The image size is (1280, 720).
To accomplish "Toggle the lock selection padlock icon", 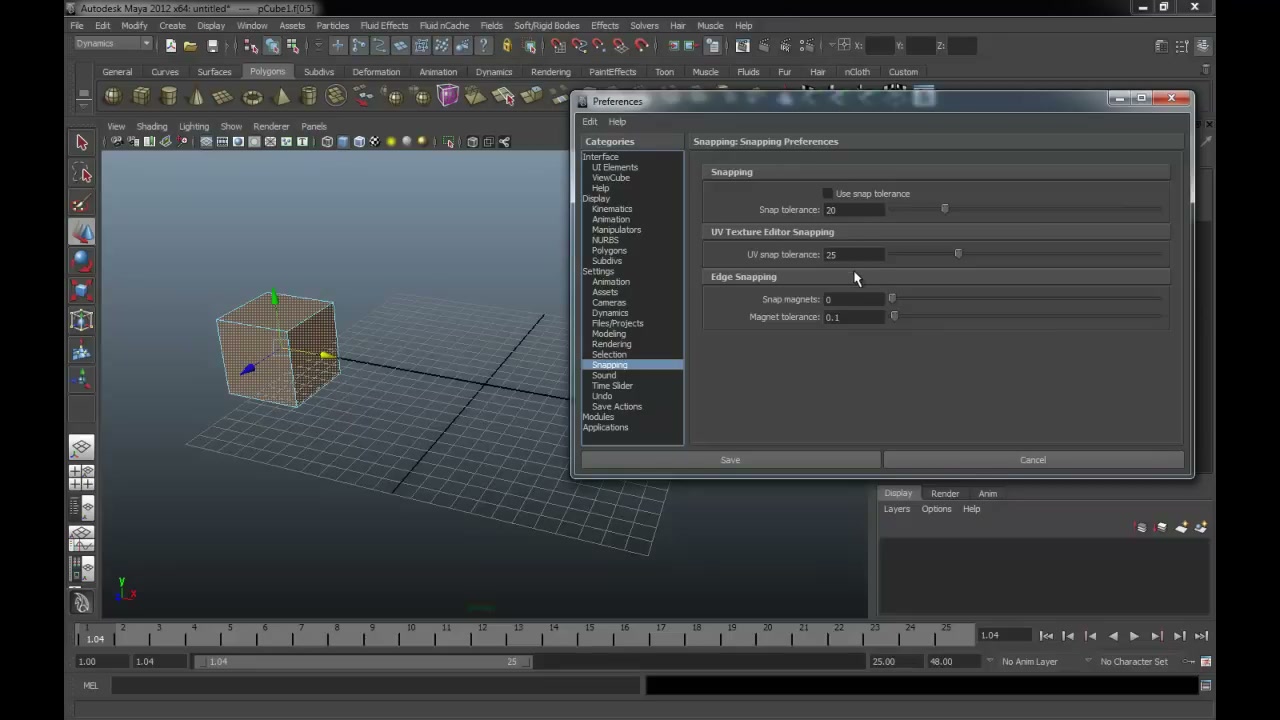I will click(507, 46).
